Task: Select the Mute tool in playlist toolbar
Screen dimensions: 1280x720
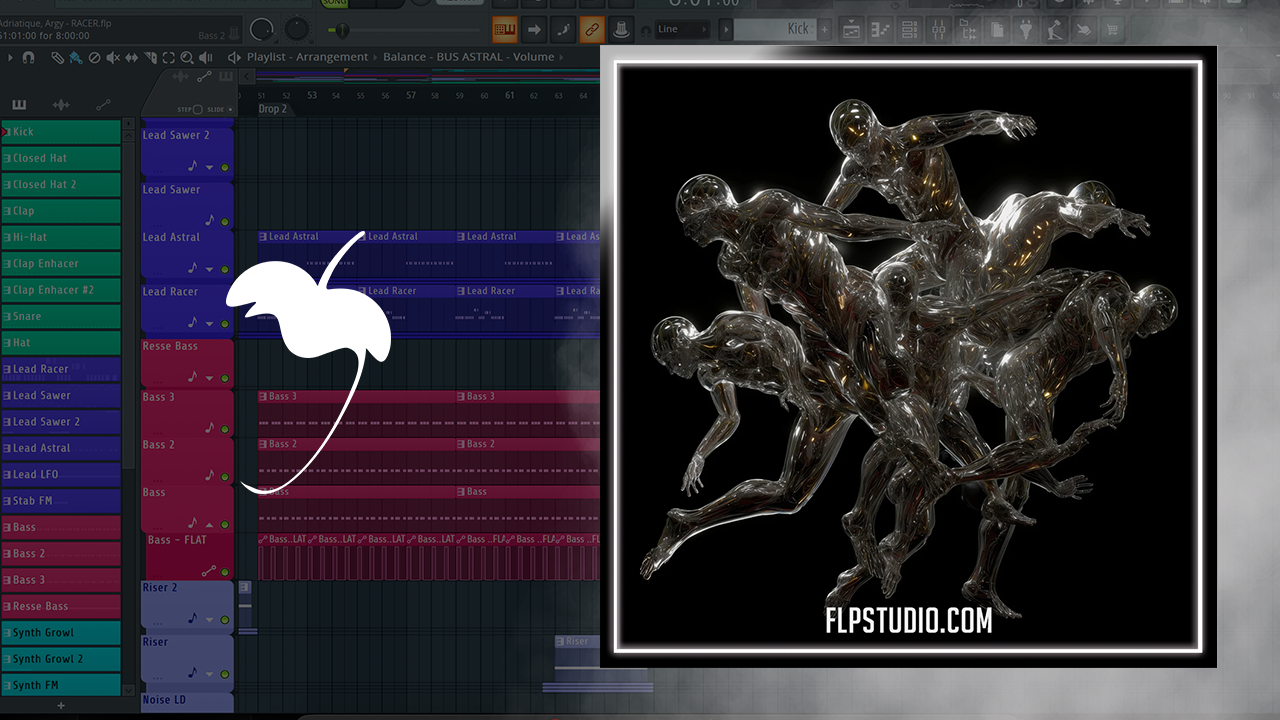Action: 113,57
